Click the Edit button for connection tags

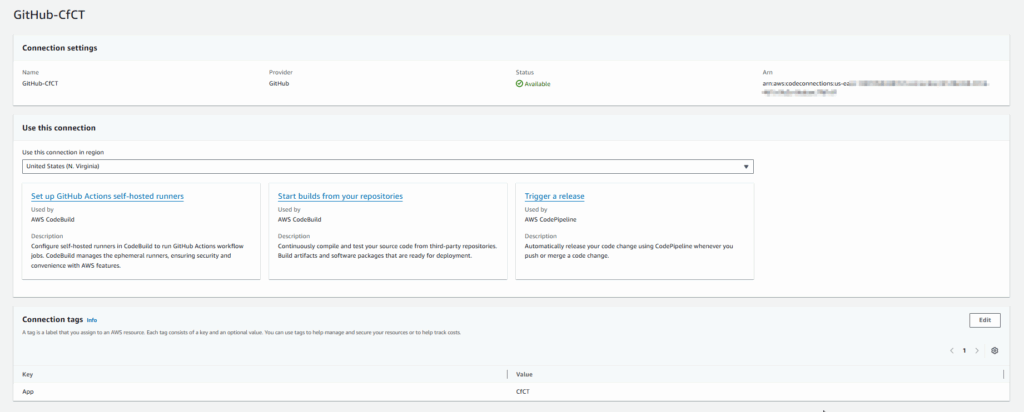(x=984, y=320)
